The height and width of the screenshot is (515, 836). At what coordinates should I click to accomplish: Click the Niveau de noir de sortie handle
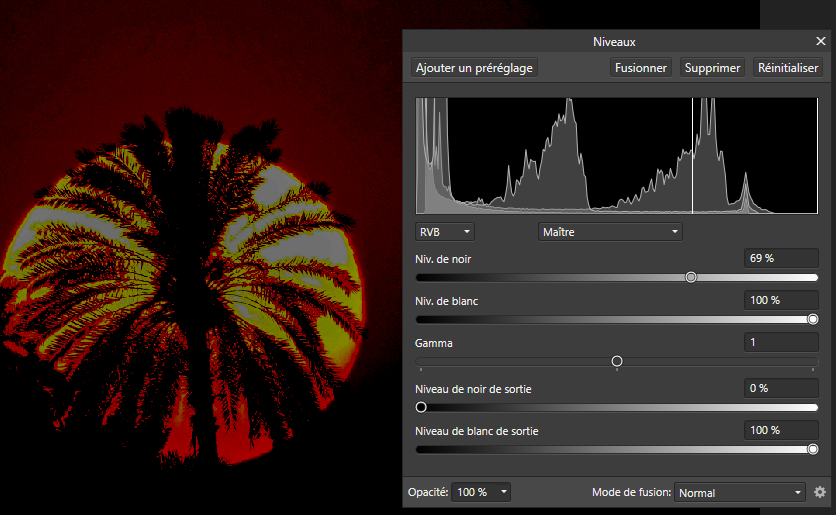(x=421, y=407)
